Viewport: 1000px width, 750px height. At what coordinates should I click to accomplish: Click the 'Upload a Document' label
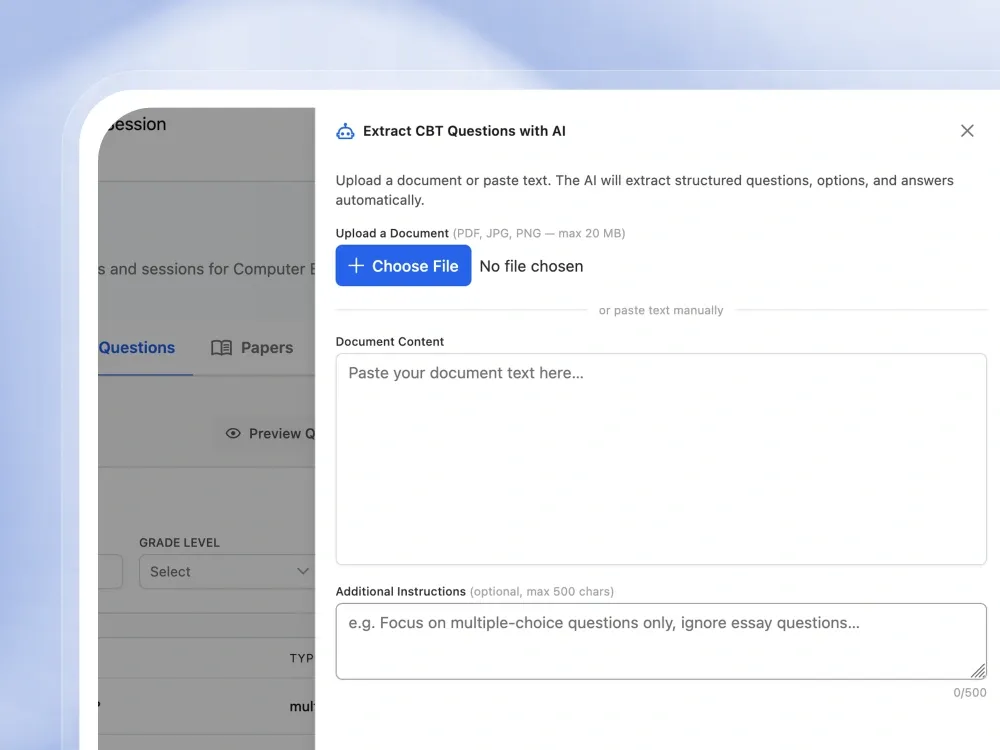point(392,233)
